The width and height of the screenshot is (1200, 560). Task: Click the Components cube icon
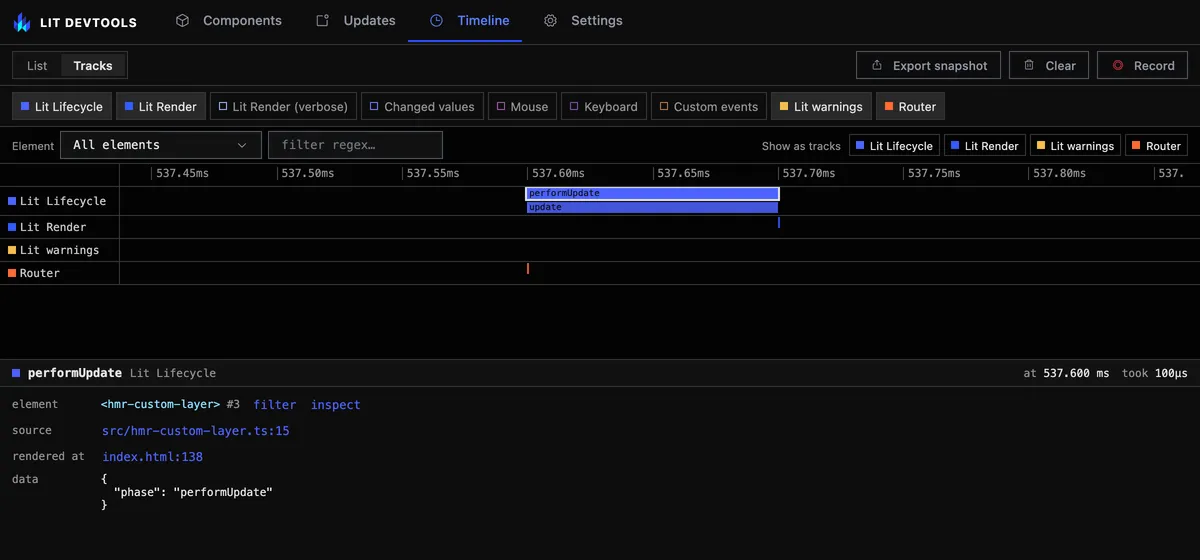(182, 20)
